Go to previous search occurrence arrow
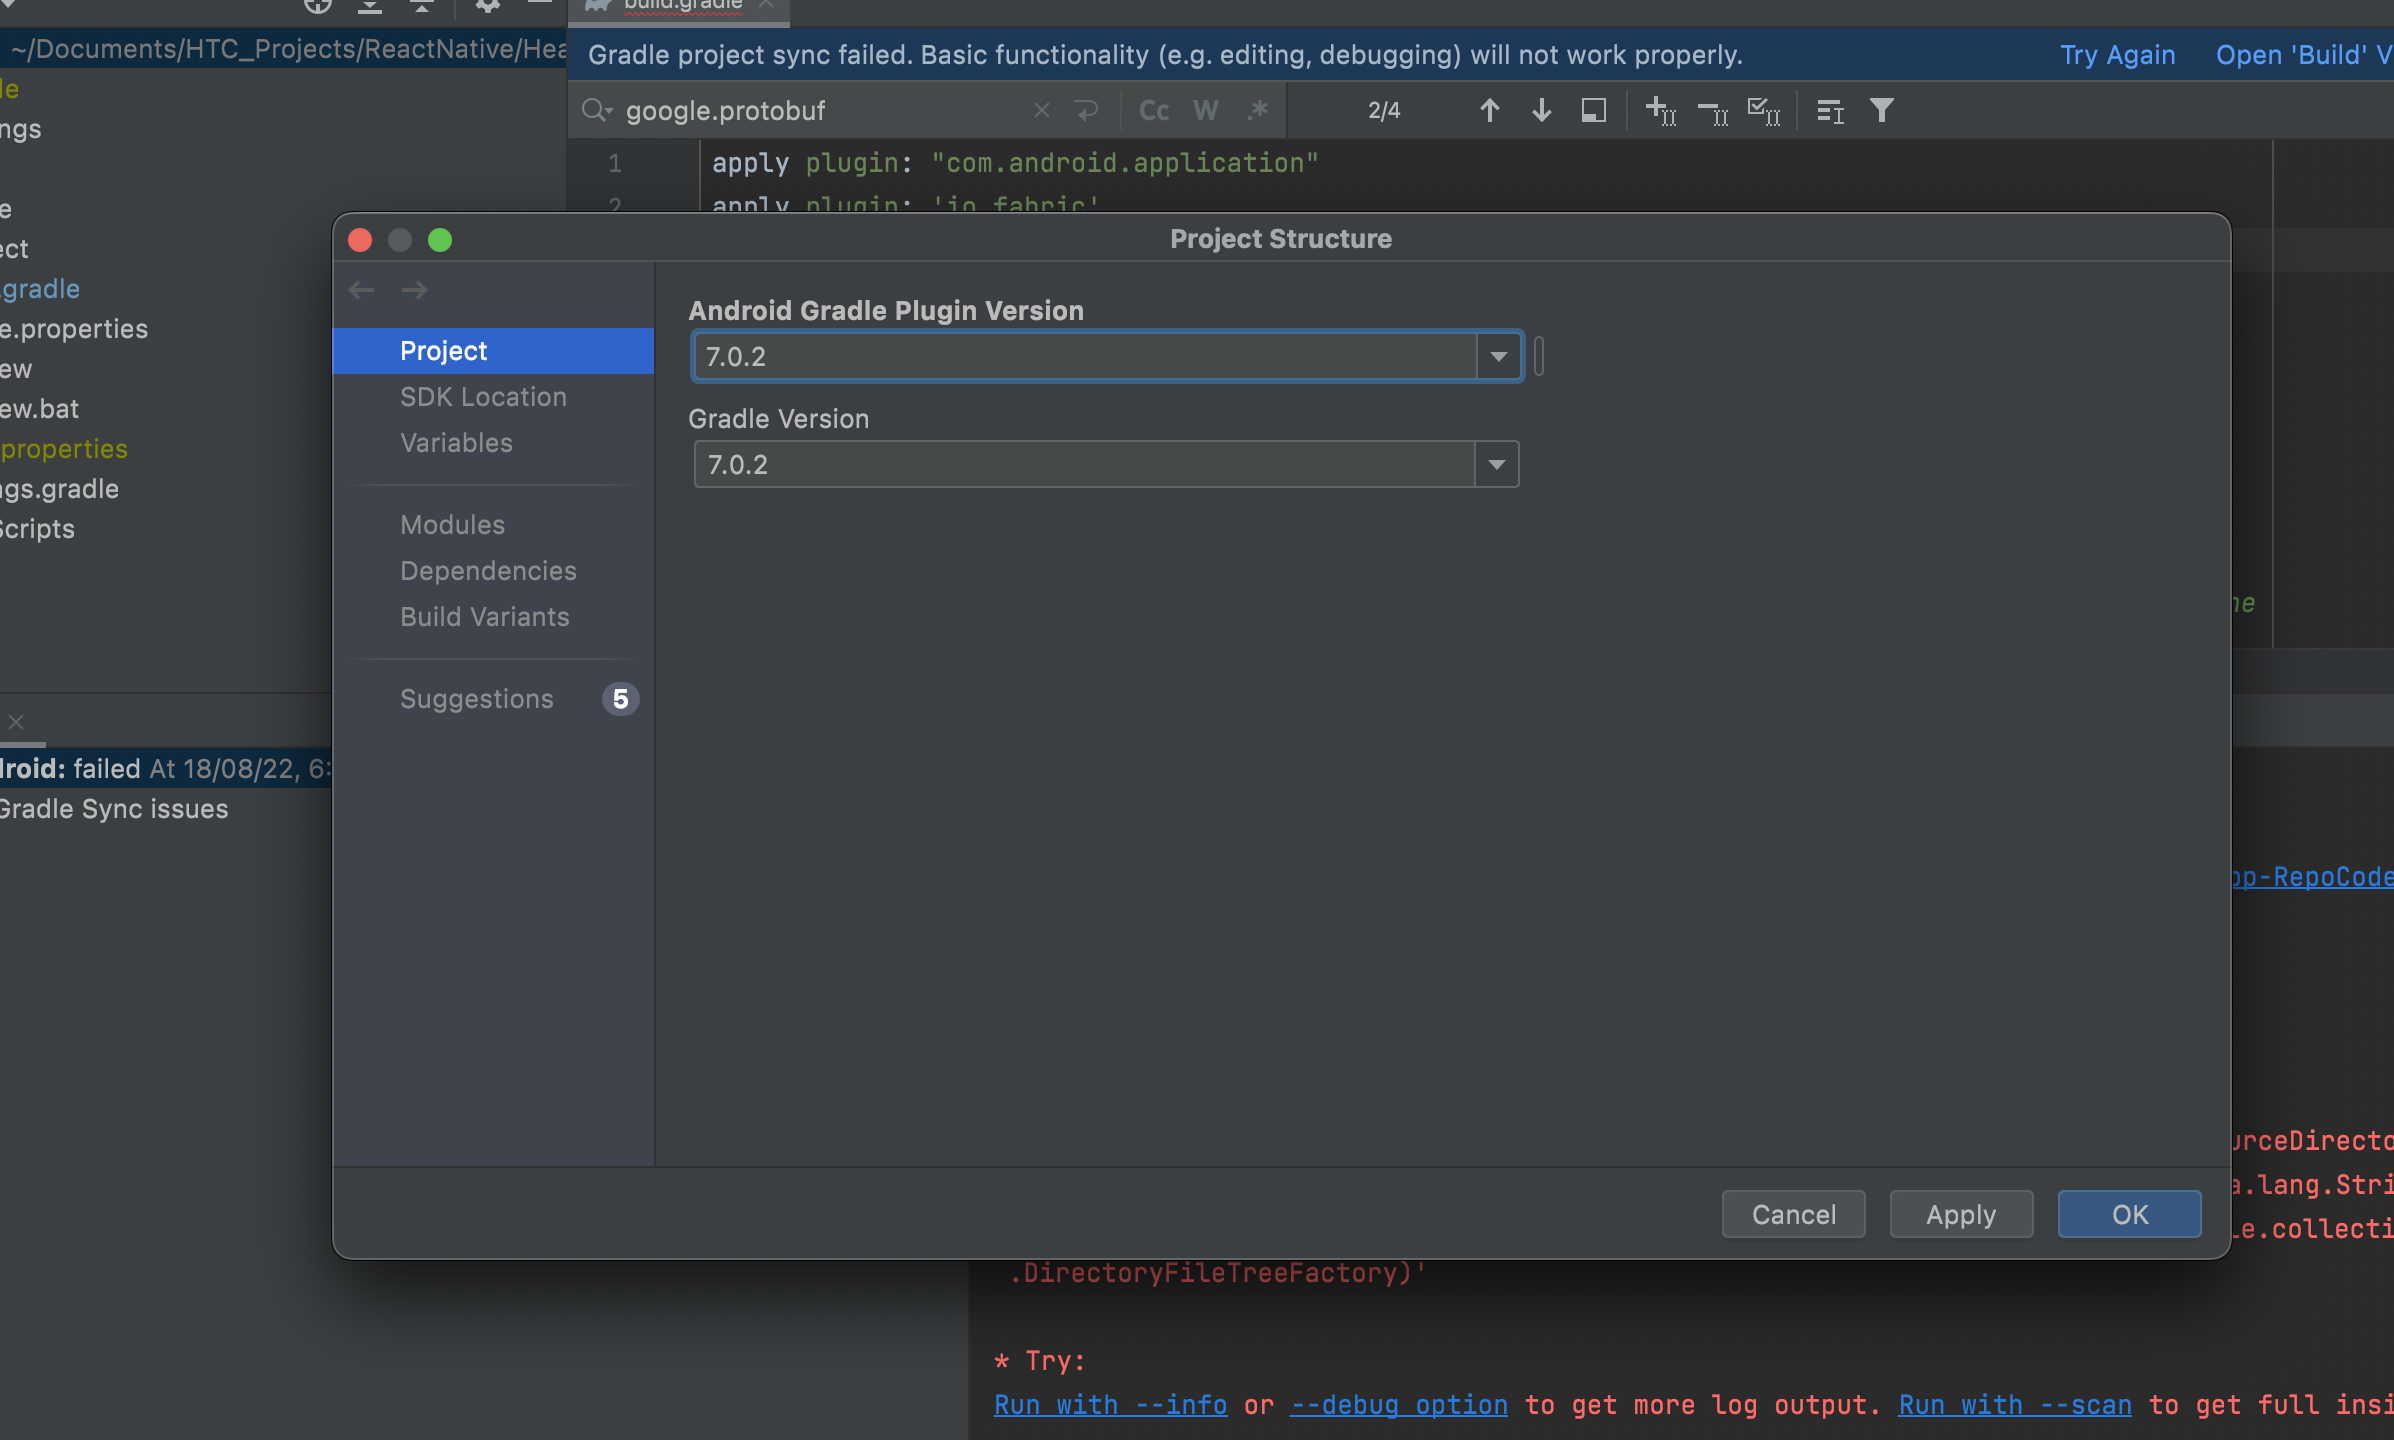Image resolution: width=2394 pixels, height=1440 pixels. tap(1489, 110)
